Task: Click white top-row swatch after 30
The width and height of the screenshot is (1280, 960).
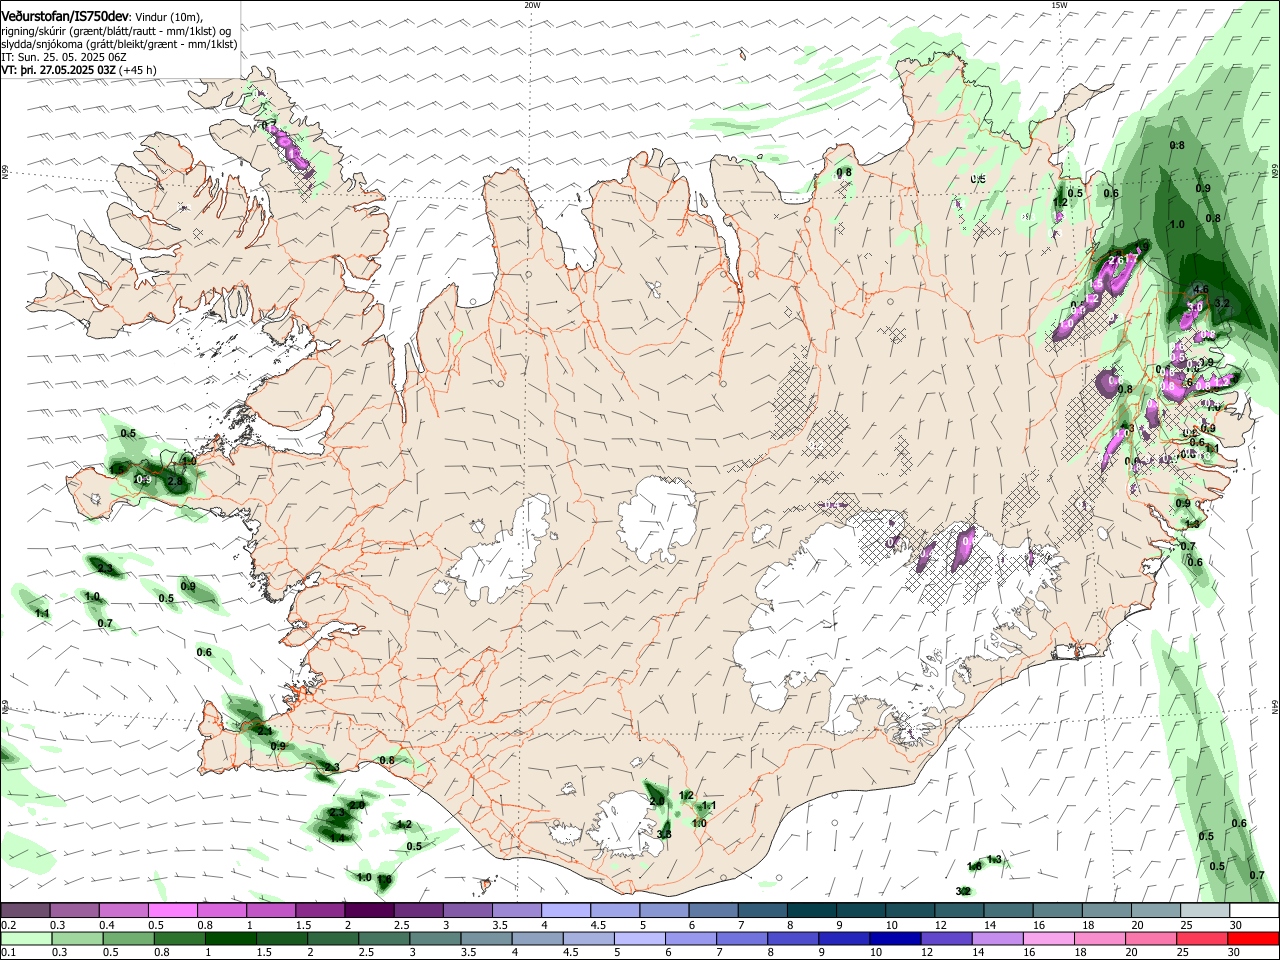Action: click(x=1252, y=911)
